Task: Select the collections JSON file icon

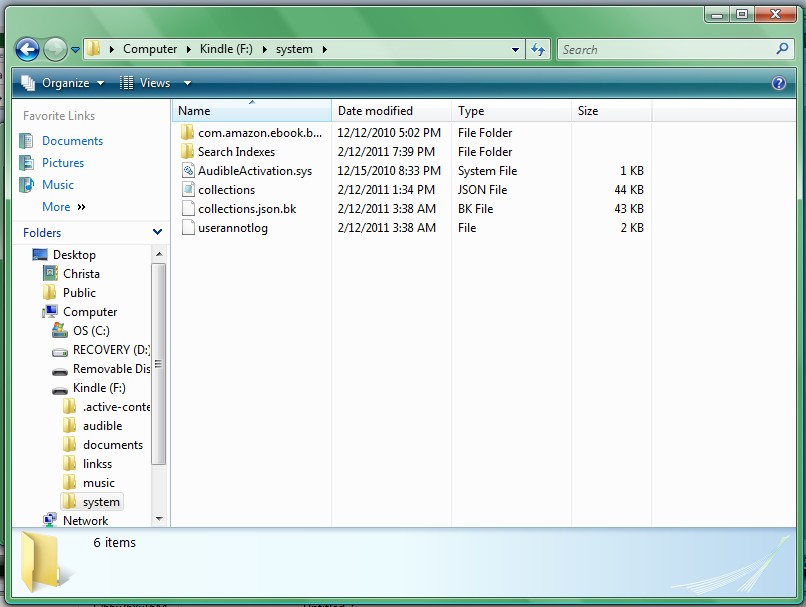Action: click(188, 190)
